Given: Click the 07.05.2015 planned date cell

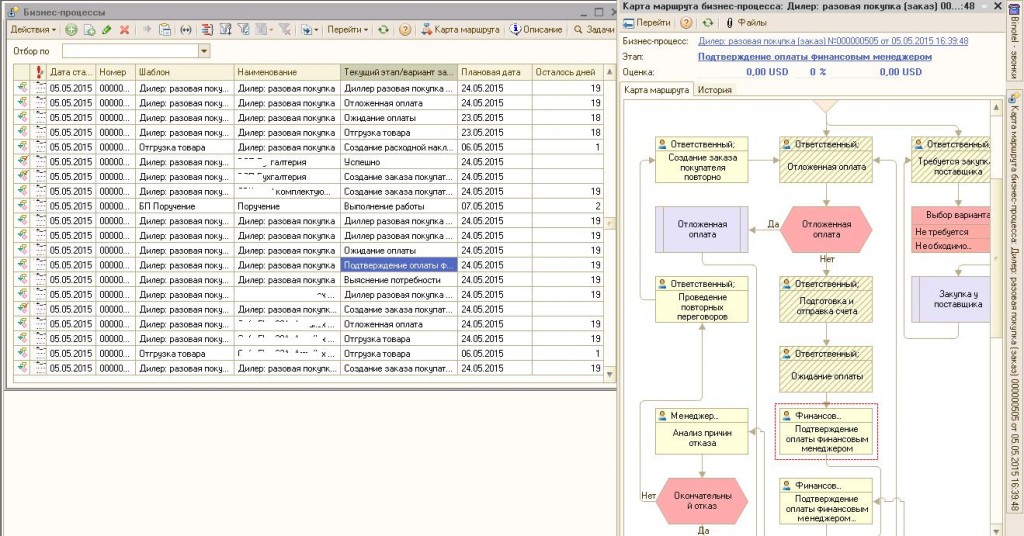Looking at the screenshot, I should click(494, 206).
